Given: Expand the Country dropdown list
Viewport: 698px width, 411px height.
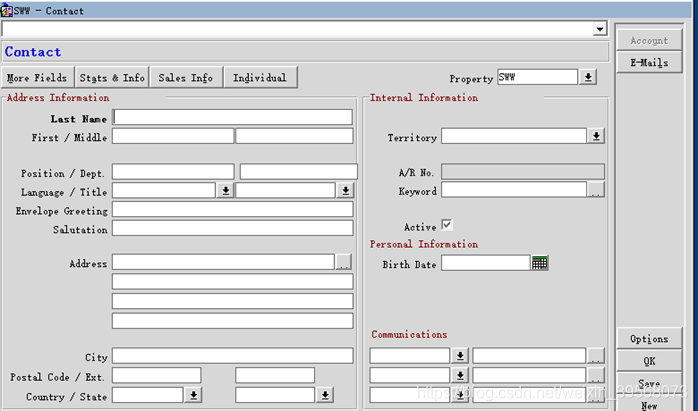Looking at the screenshot, I should (193, 395).
